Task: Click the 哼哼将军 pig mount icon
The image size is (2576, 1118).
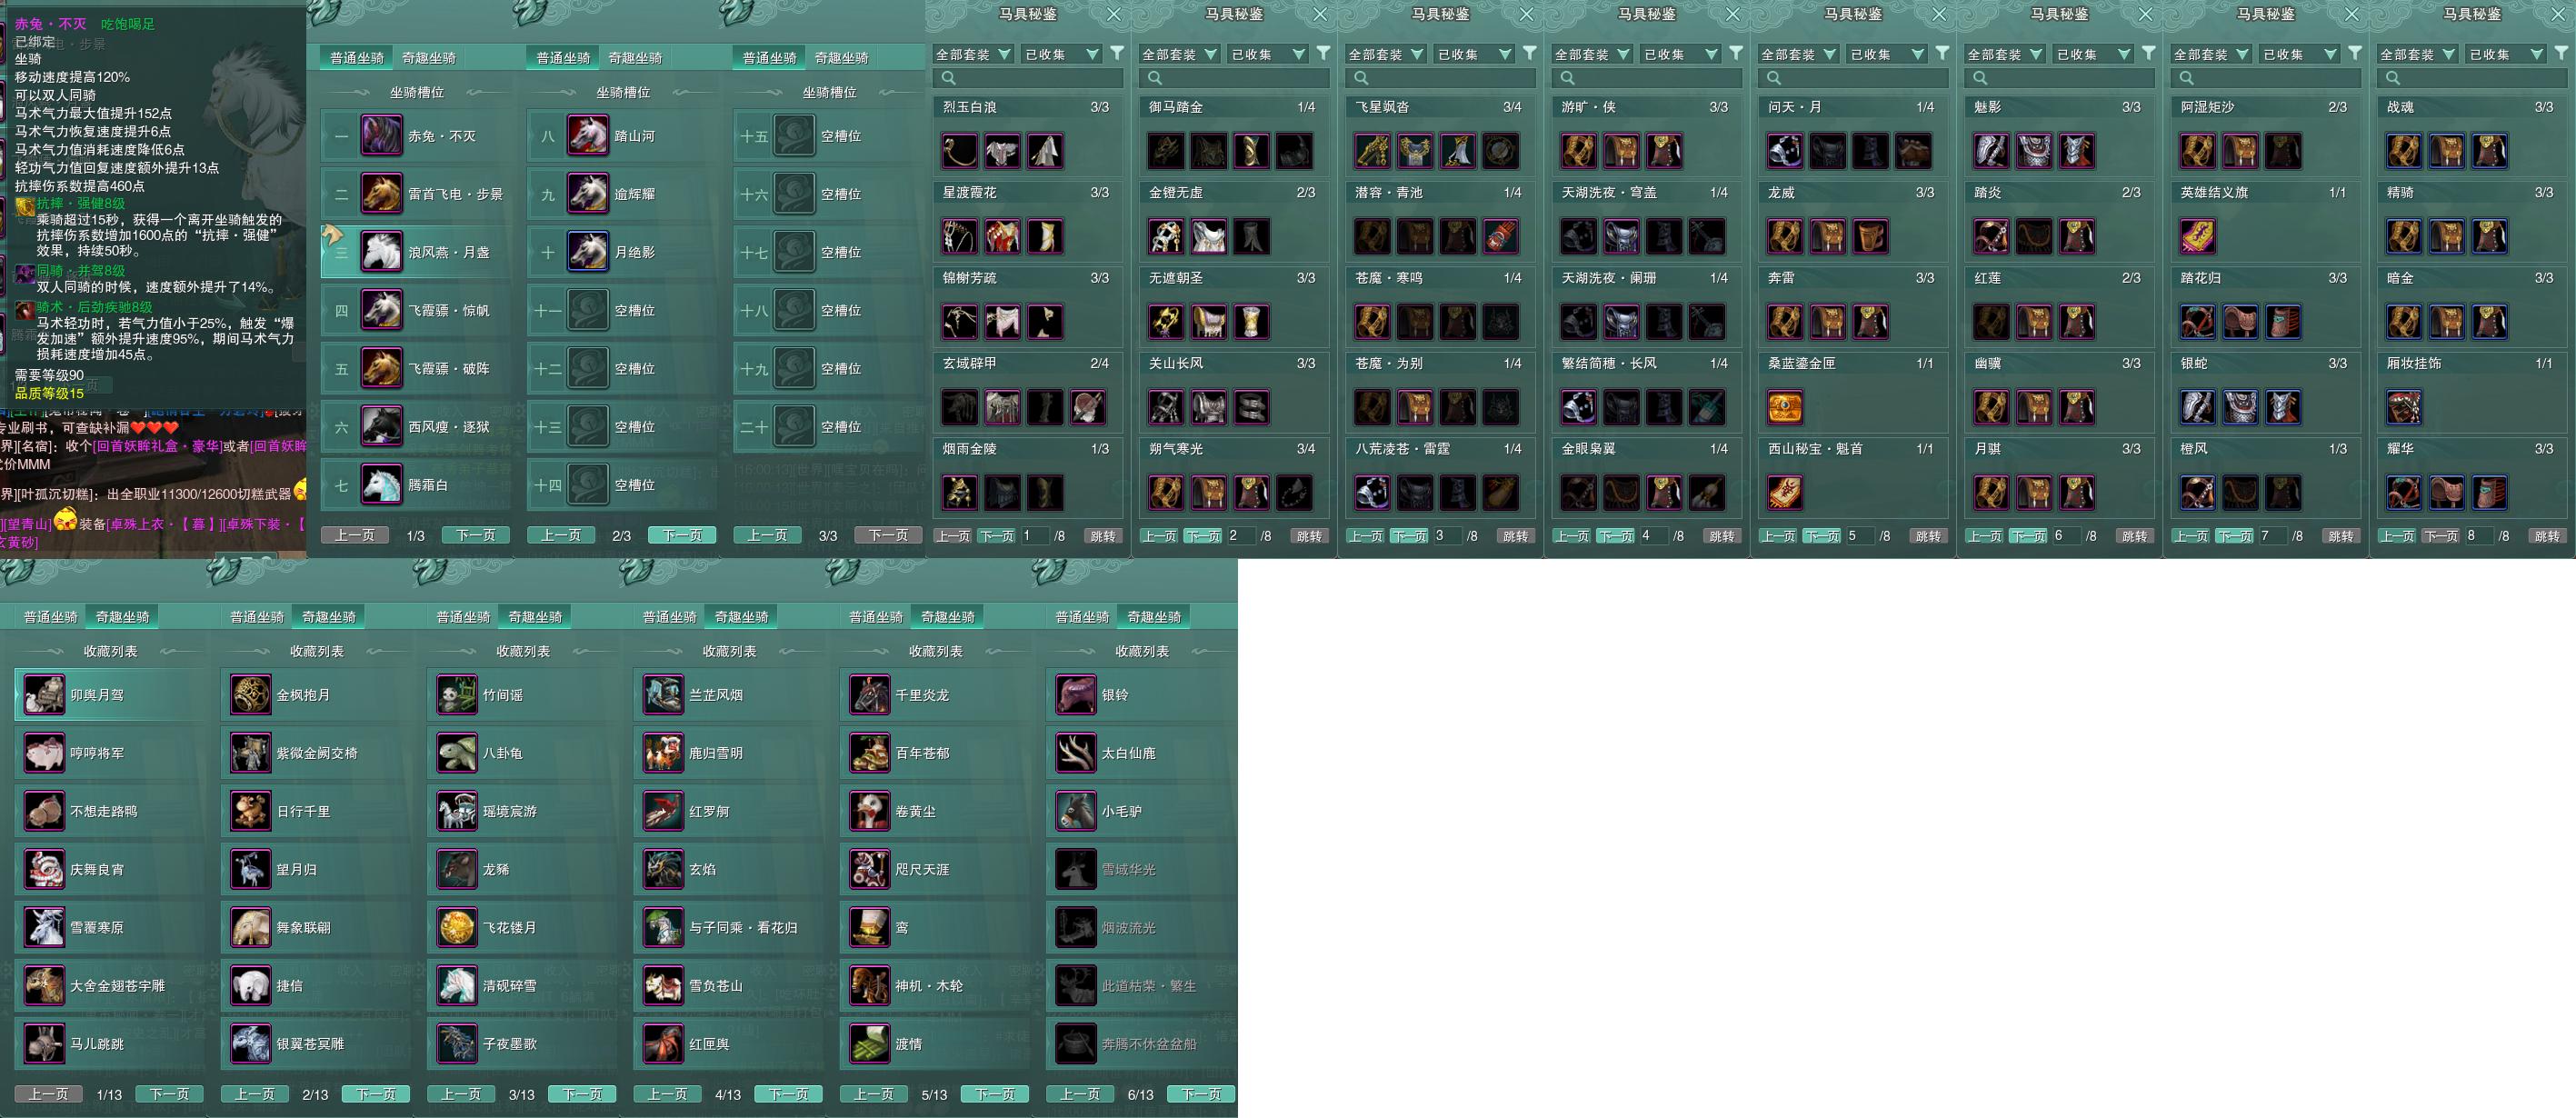Action: coord(44,753)
